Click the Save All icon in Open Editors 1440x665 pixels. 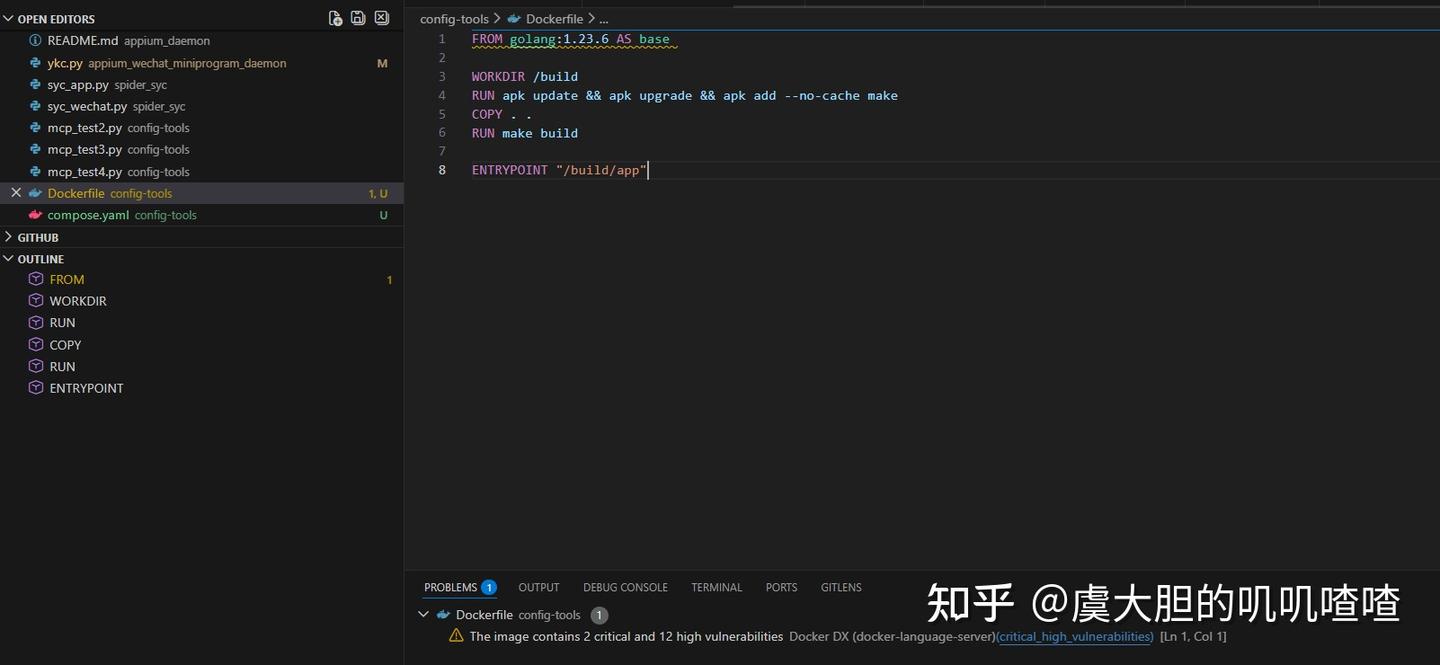[x=358, y=17]
